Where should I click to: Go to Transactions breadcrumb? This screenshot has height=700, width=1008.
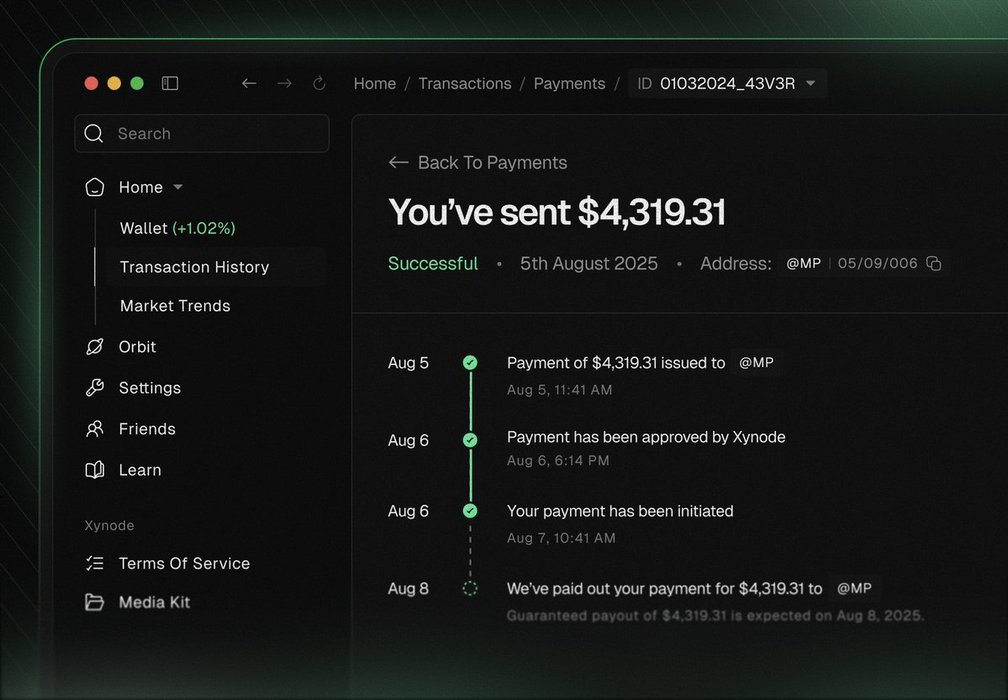(x=465, y=84)
